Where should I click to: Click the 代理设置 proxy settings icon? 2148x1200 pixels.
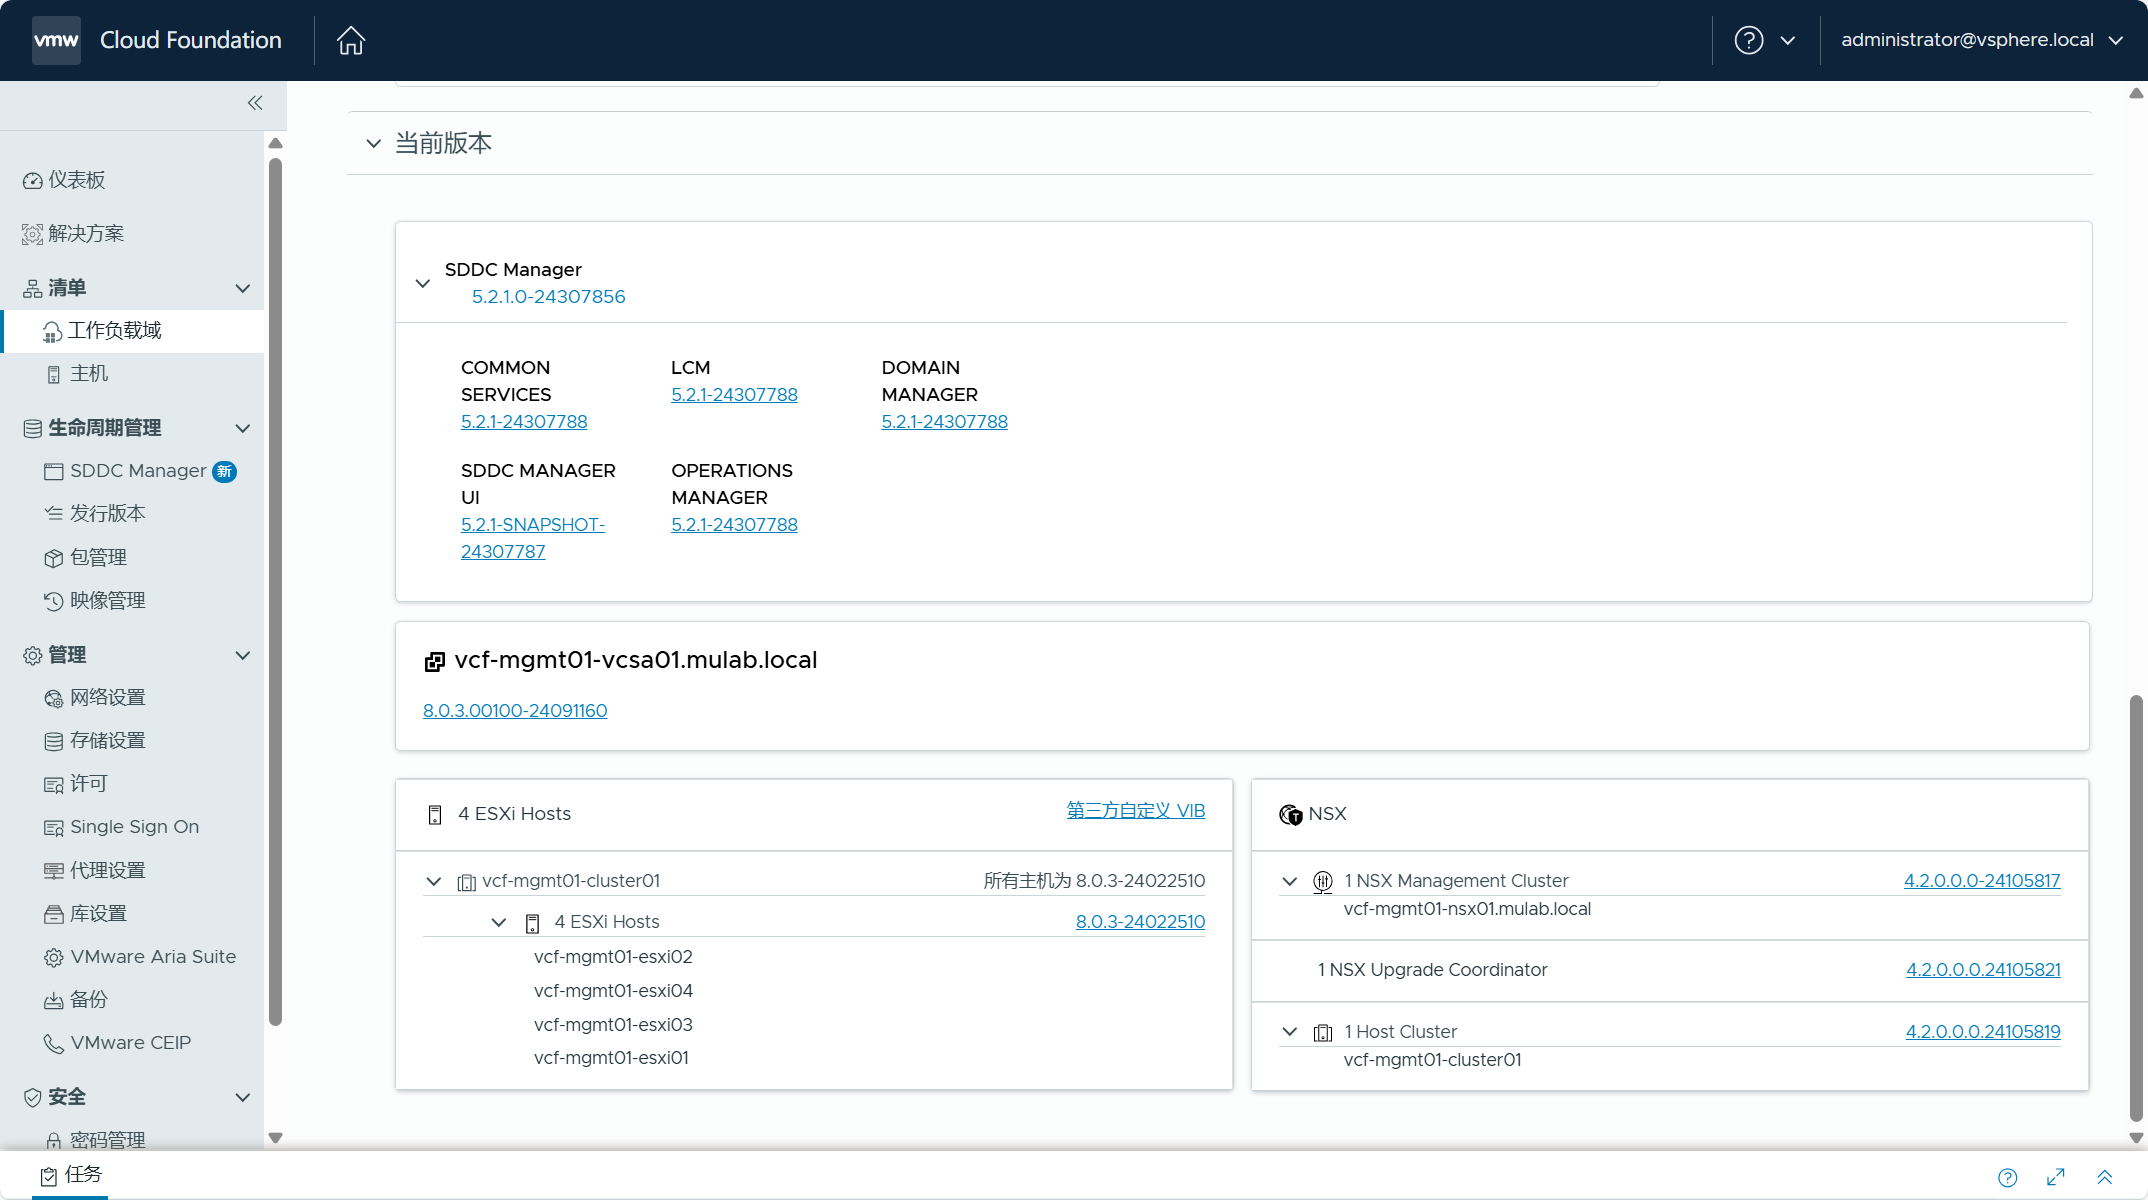54,871
